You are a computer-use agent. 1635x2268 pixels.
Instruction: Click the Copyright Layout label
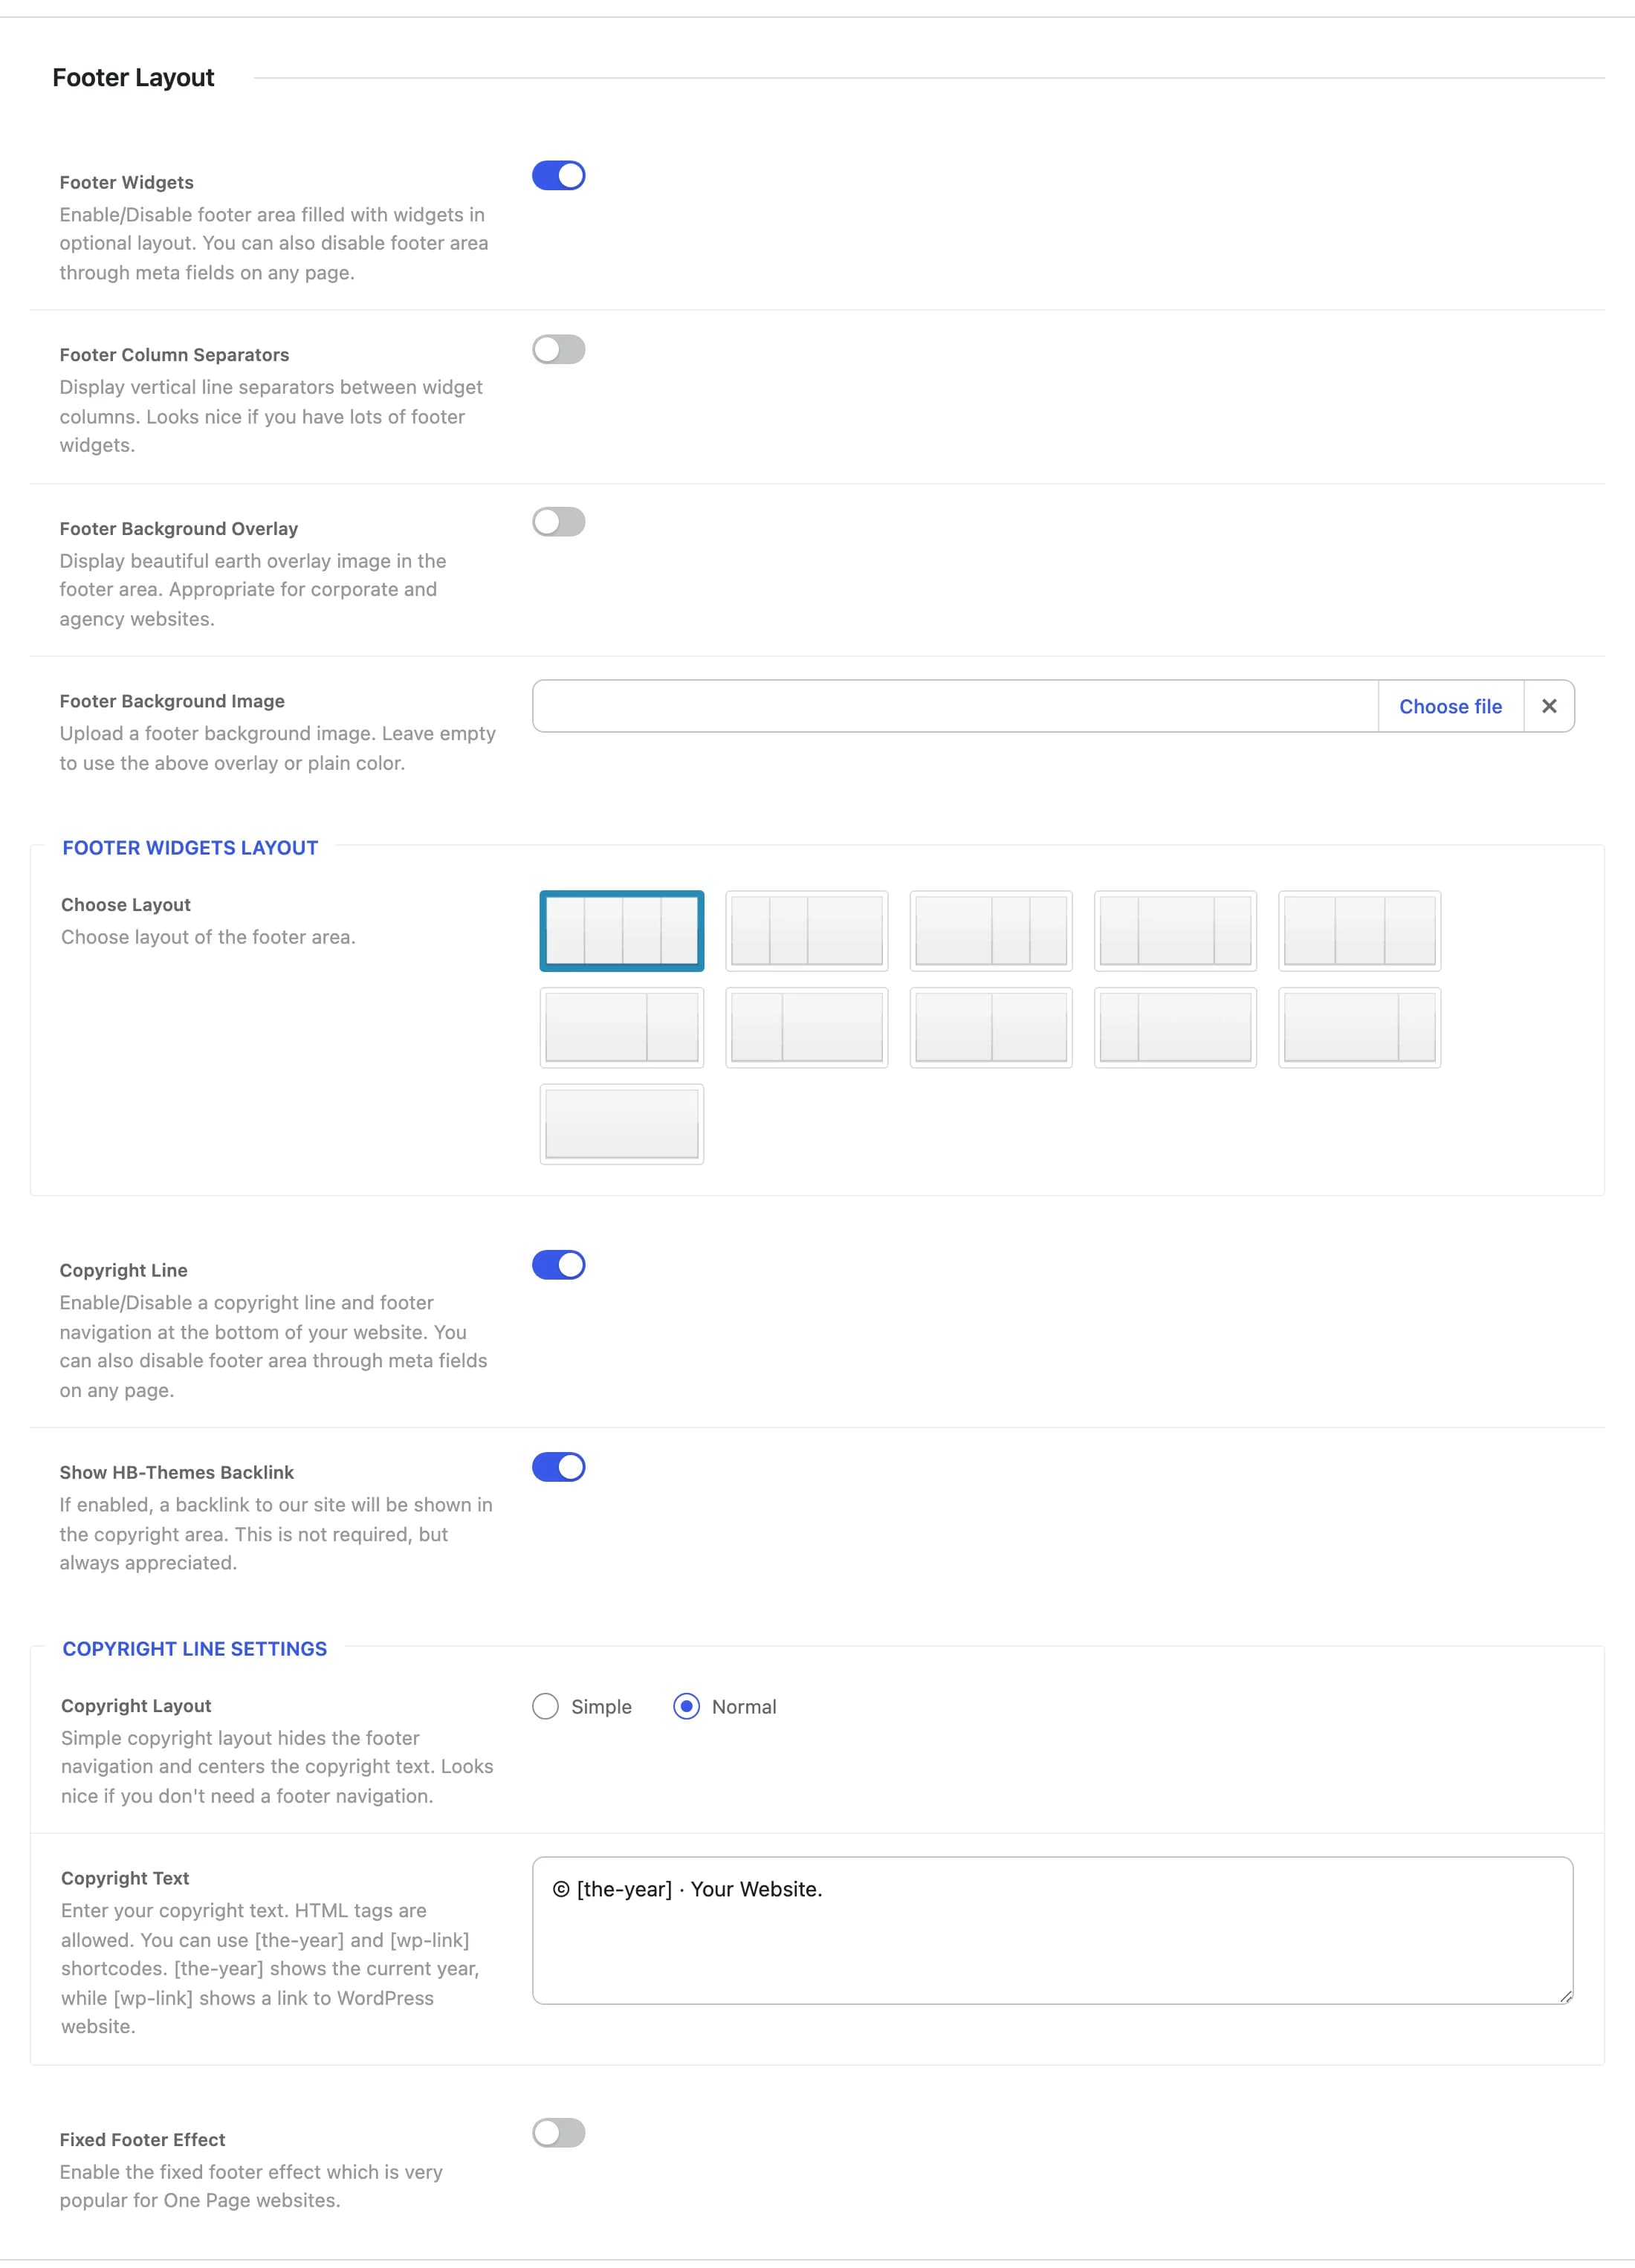136,1705
